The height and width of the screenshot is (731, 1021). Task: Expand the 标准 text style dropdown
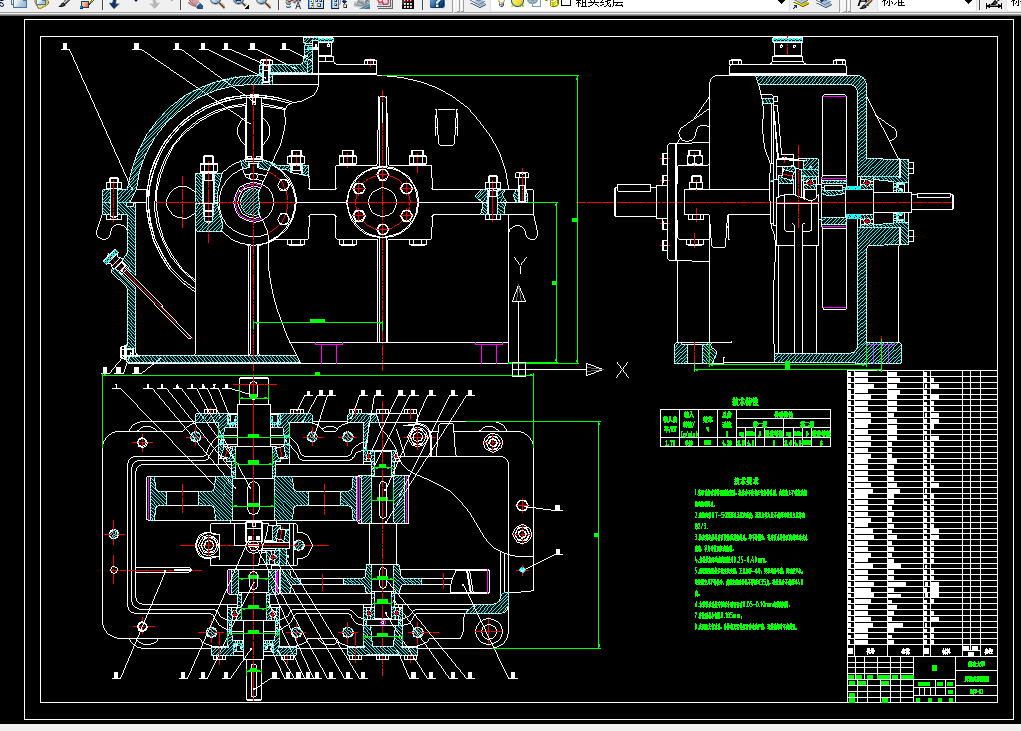point(967,4)
